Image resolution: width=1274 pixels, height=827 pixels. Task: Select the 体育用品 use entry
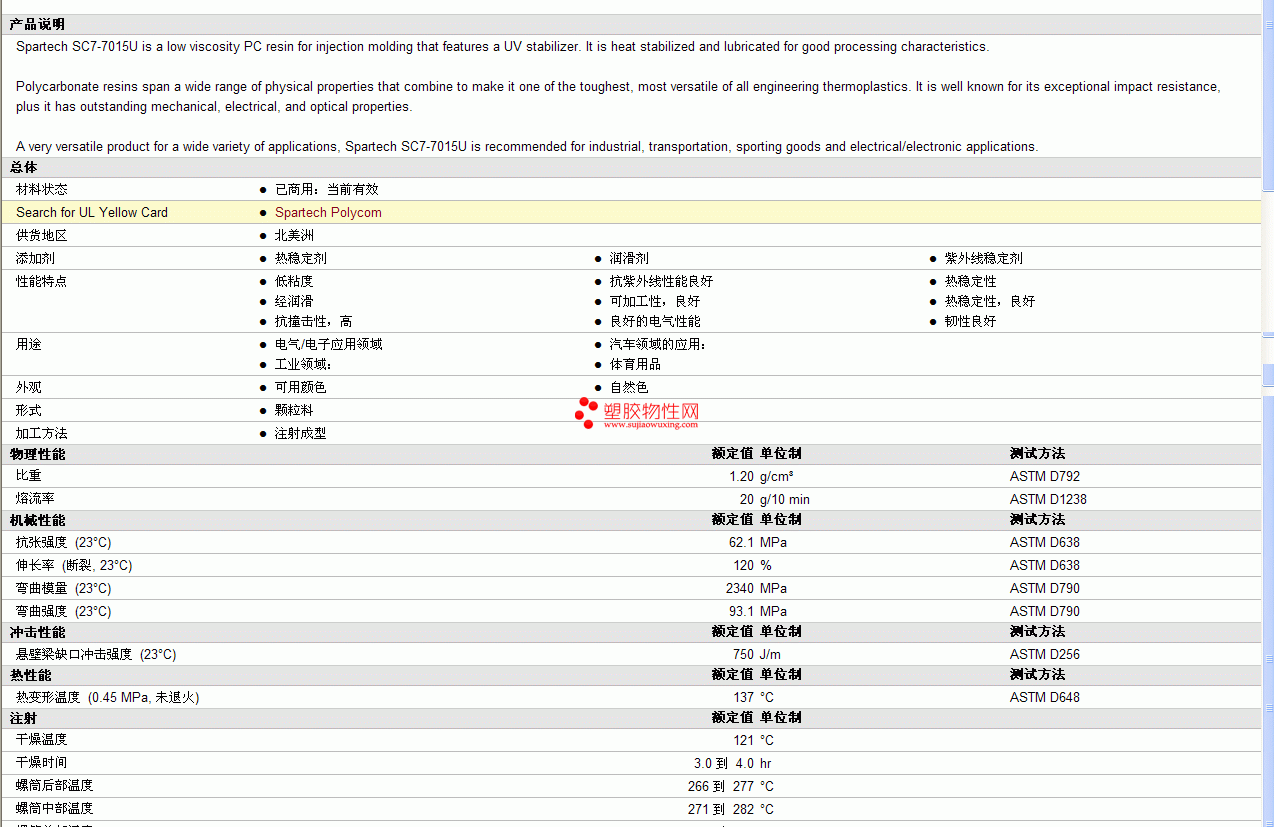(636, 364)
